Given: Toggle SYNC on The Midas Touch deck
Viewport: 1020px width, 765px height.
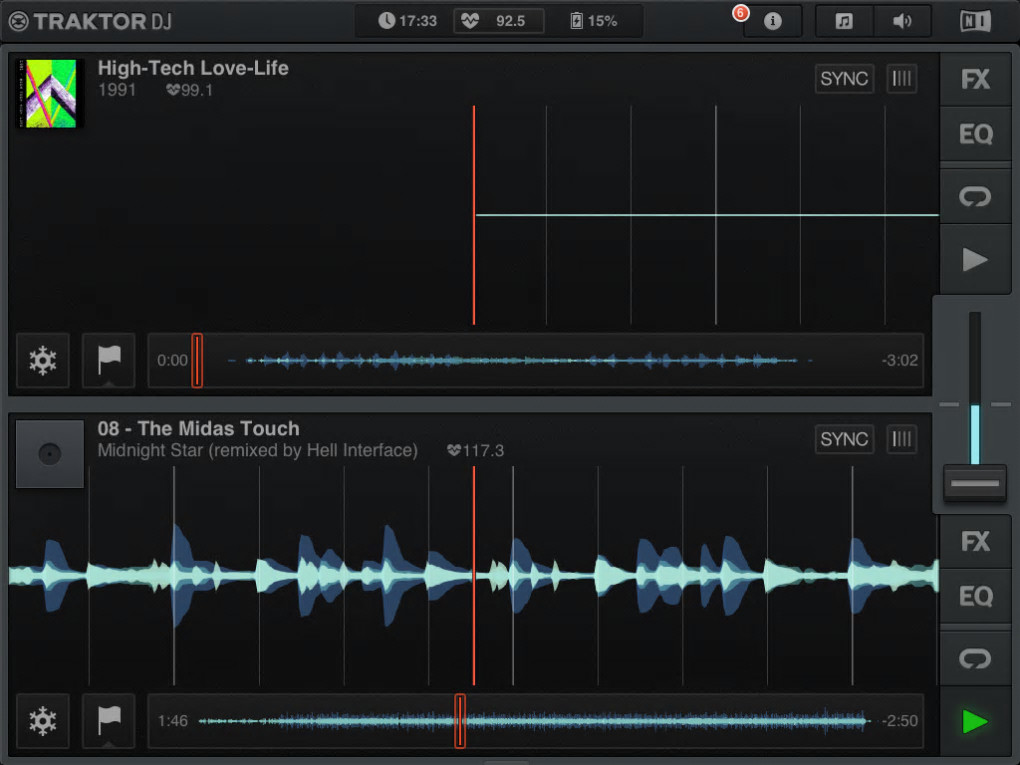Looking at the screenshot, I should (844, 439).
